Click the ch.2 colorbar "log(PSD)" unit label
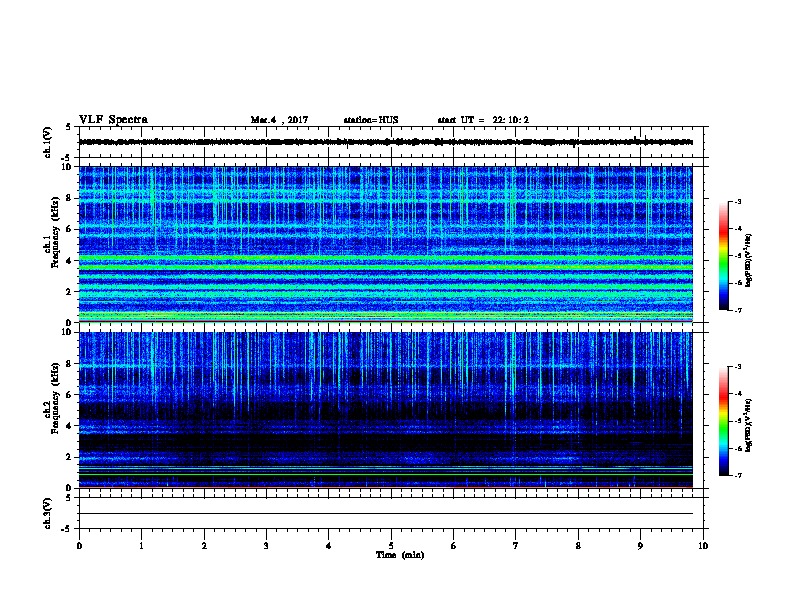Viewport: 792px width, 612px height. [749, 426]
